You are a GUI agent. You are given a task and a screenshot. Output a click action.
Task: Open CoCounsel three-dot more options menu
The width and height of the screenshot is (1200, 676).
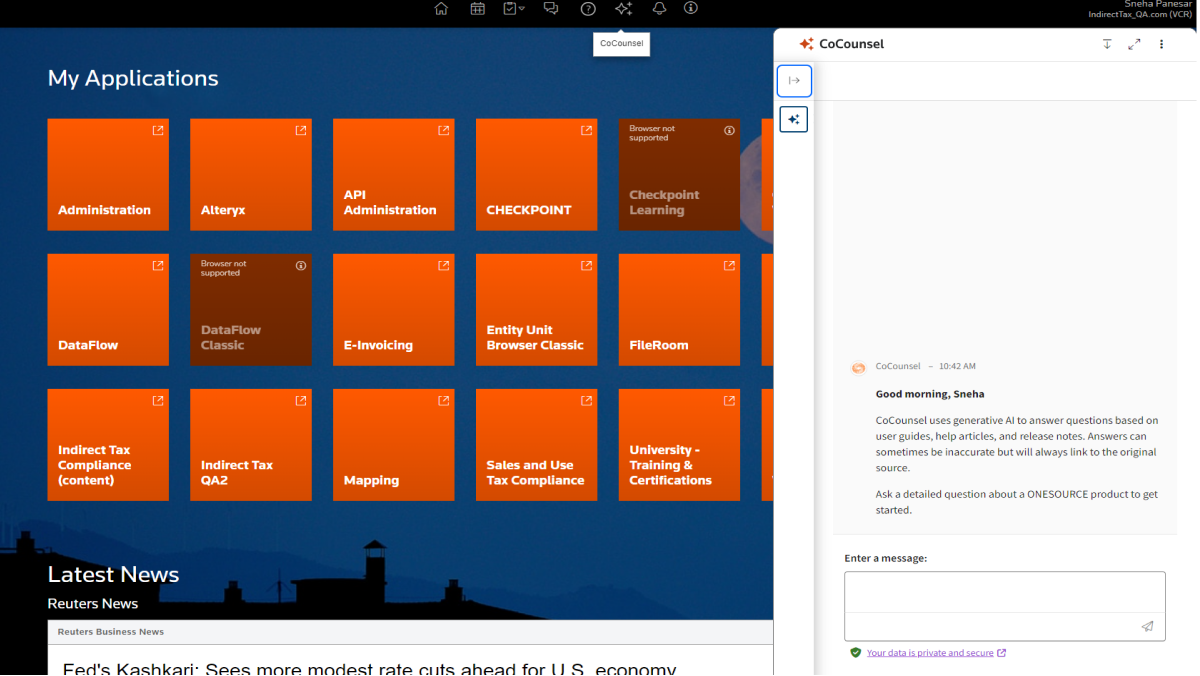(x=1161, y=44)
